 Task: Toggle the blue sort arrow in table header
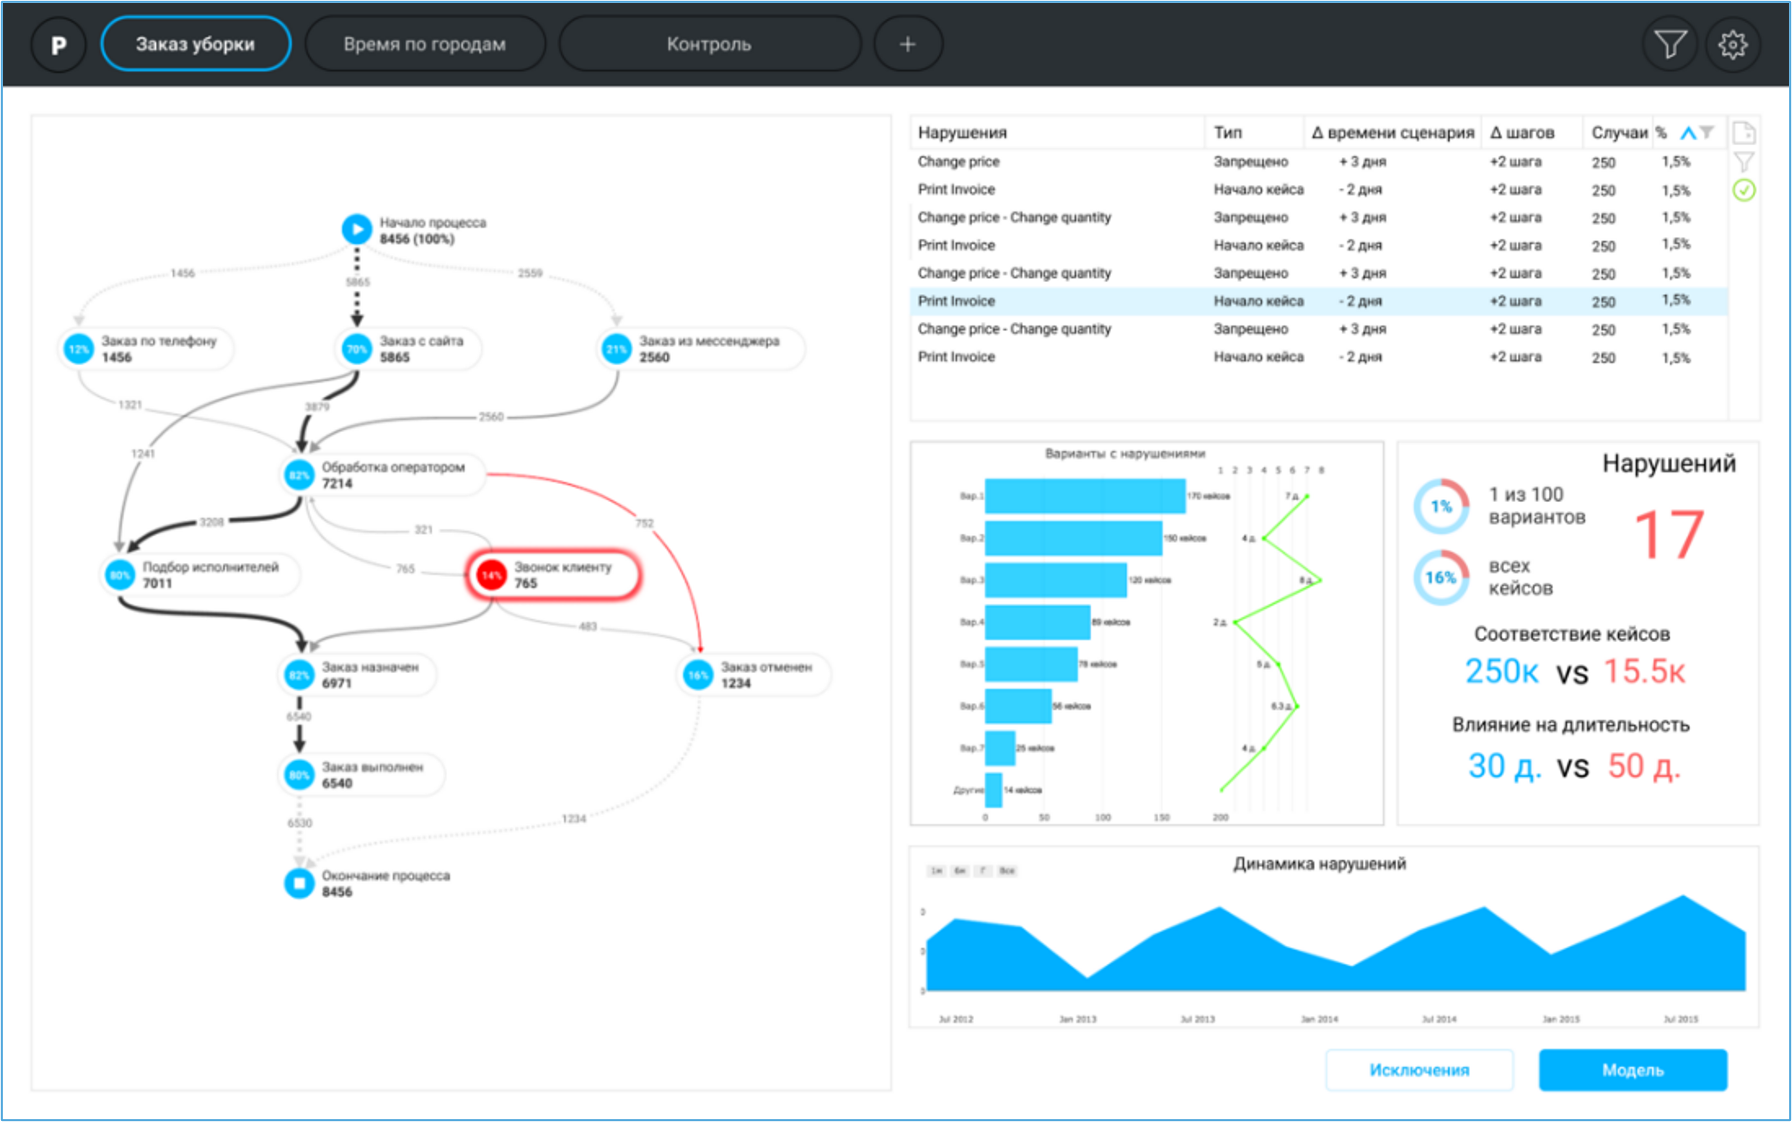[1688, 133]
